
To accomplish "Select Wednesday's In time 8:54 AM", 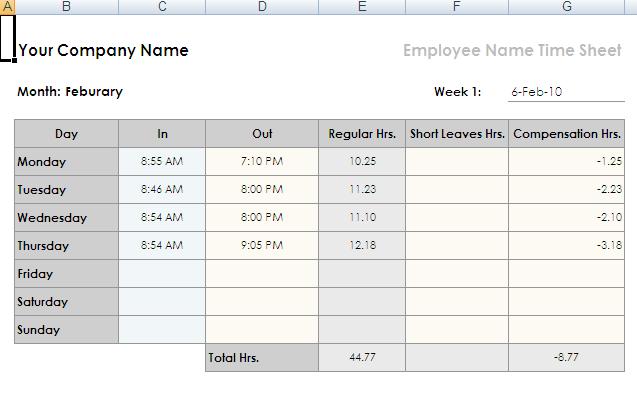I will point(162,218).
